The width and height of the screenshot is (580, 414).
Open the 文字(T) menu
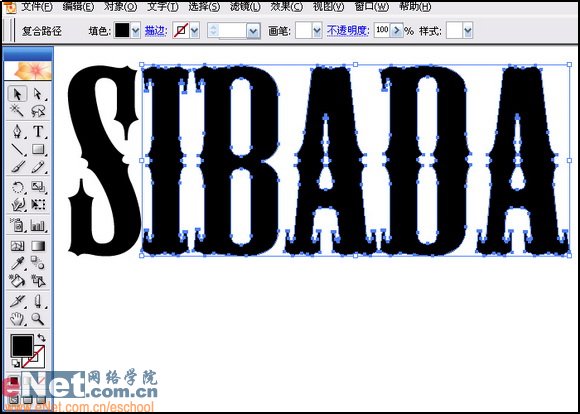click(163, 7)
